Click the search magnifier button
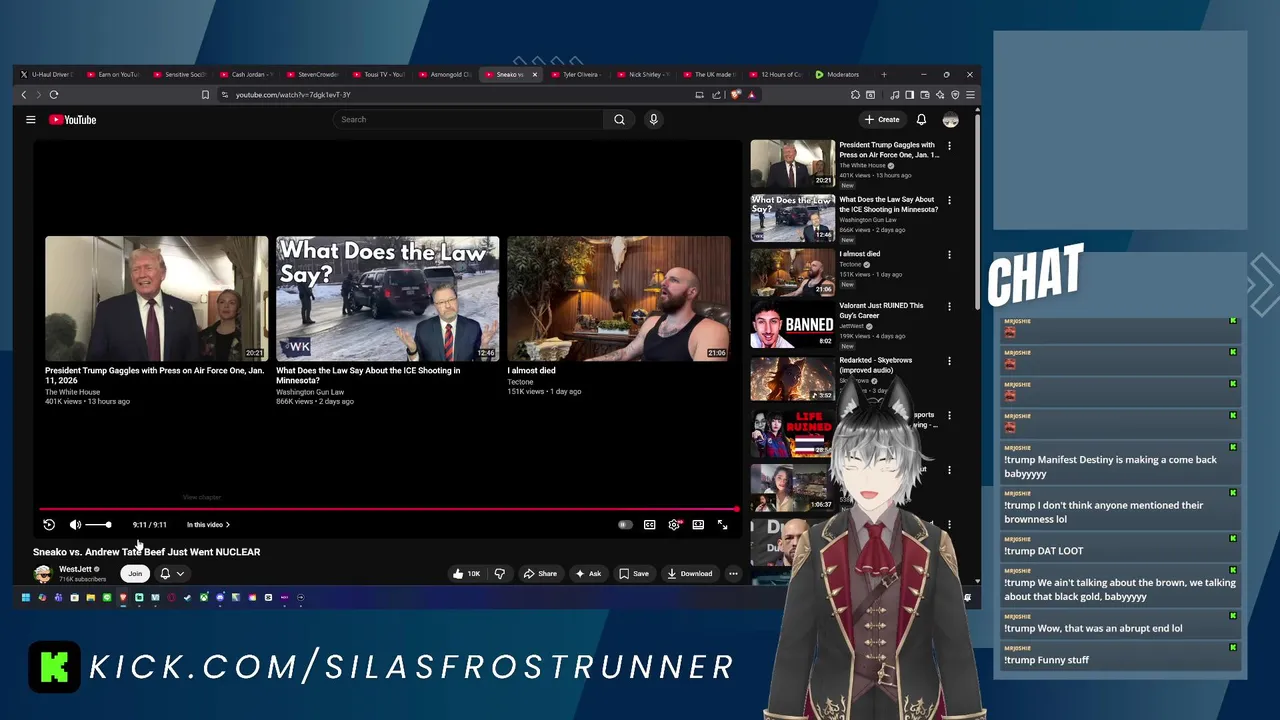The image size is (1280, 720). [x=619, y=120]
